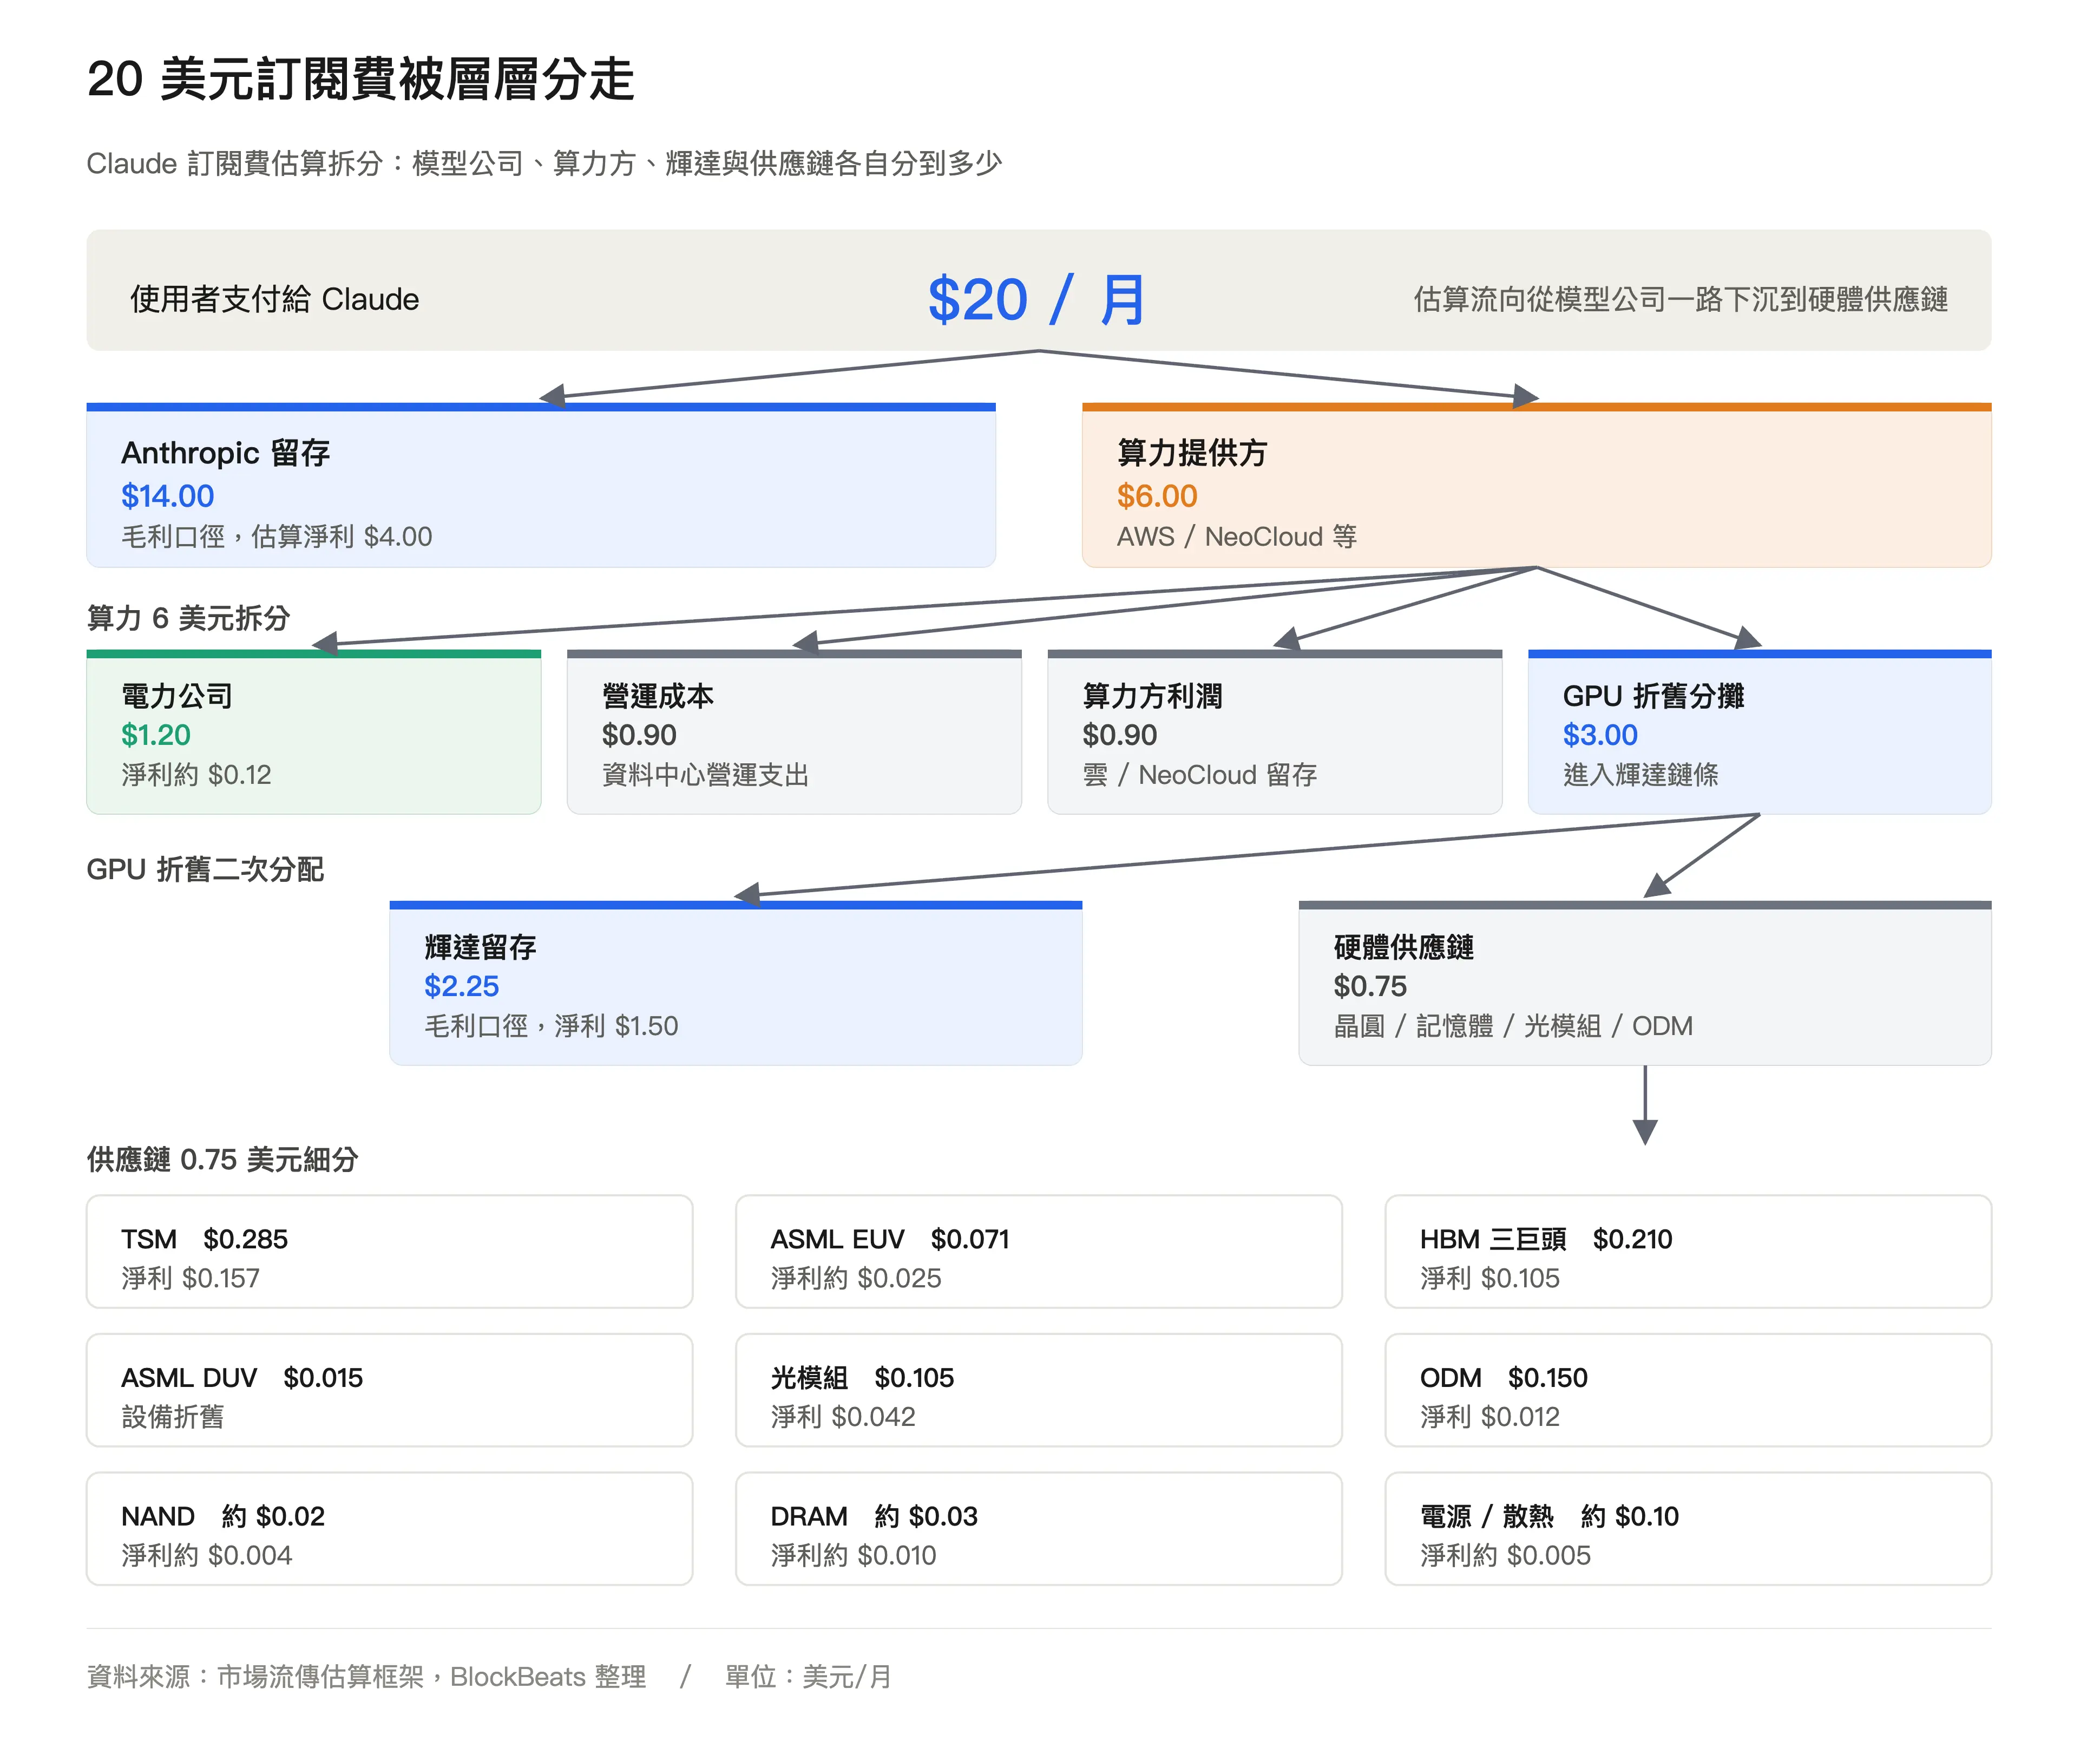Select the 電力公司 card heading

(177, 696)
